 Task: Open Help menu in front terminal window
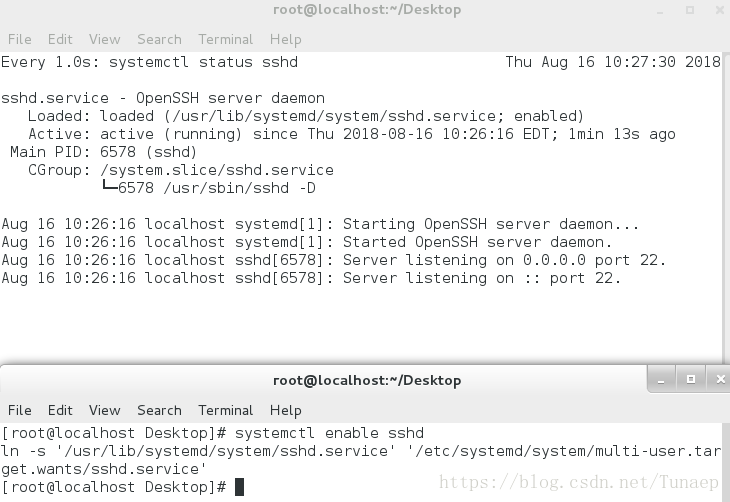point(286,410)
